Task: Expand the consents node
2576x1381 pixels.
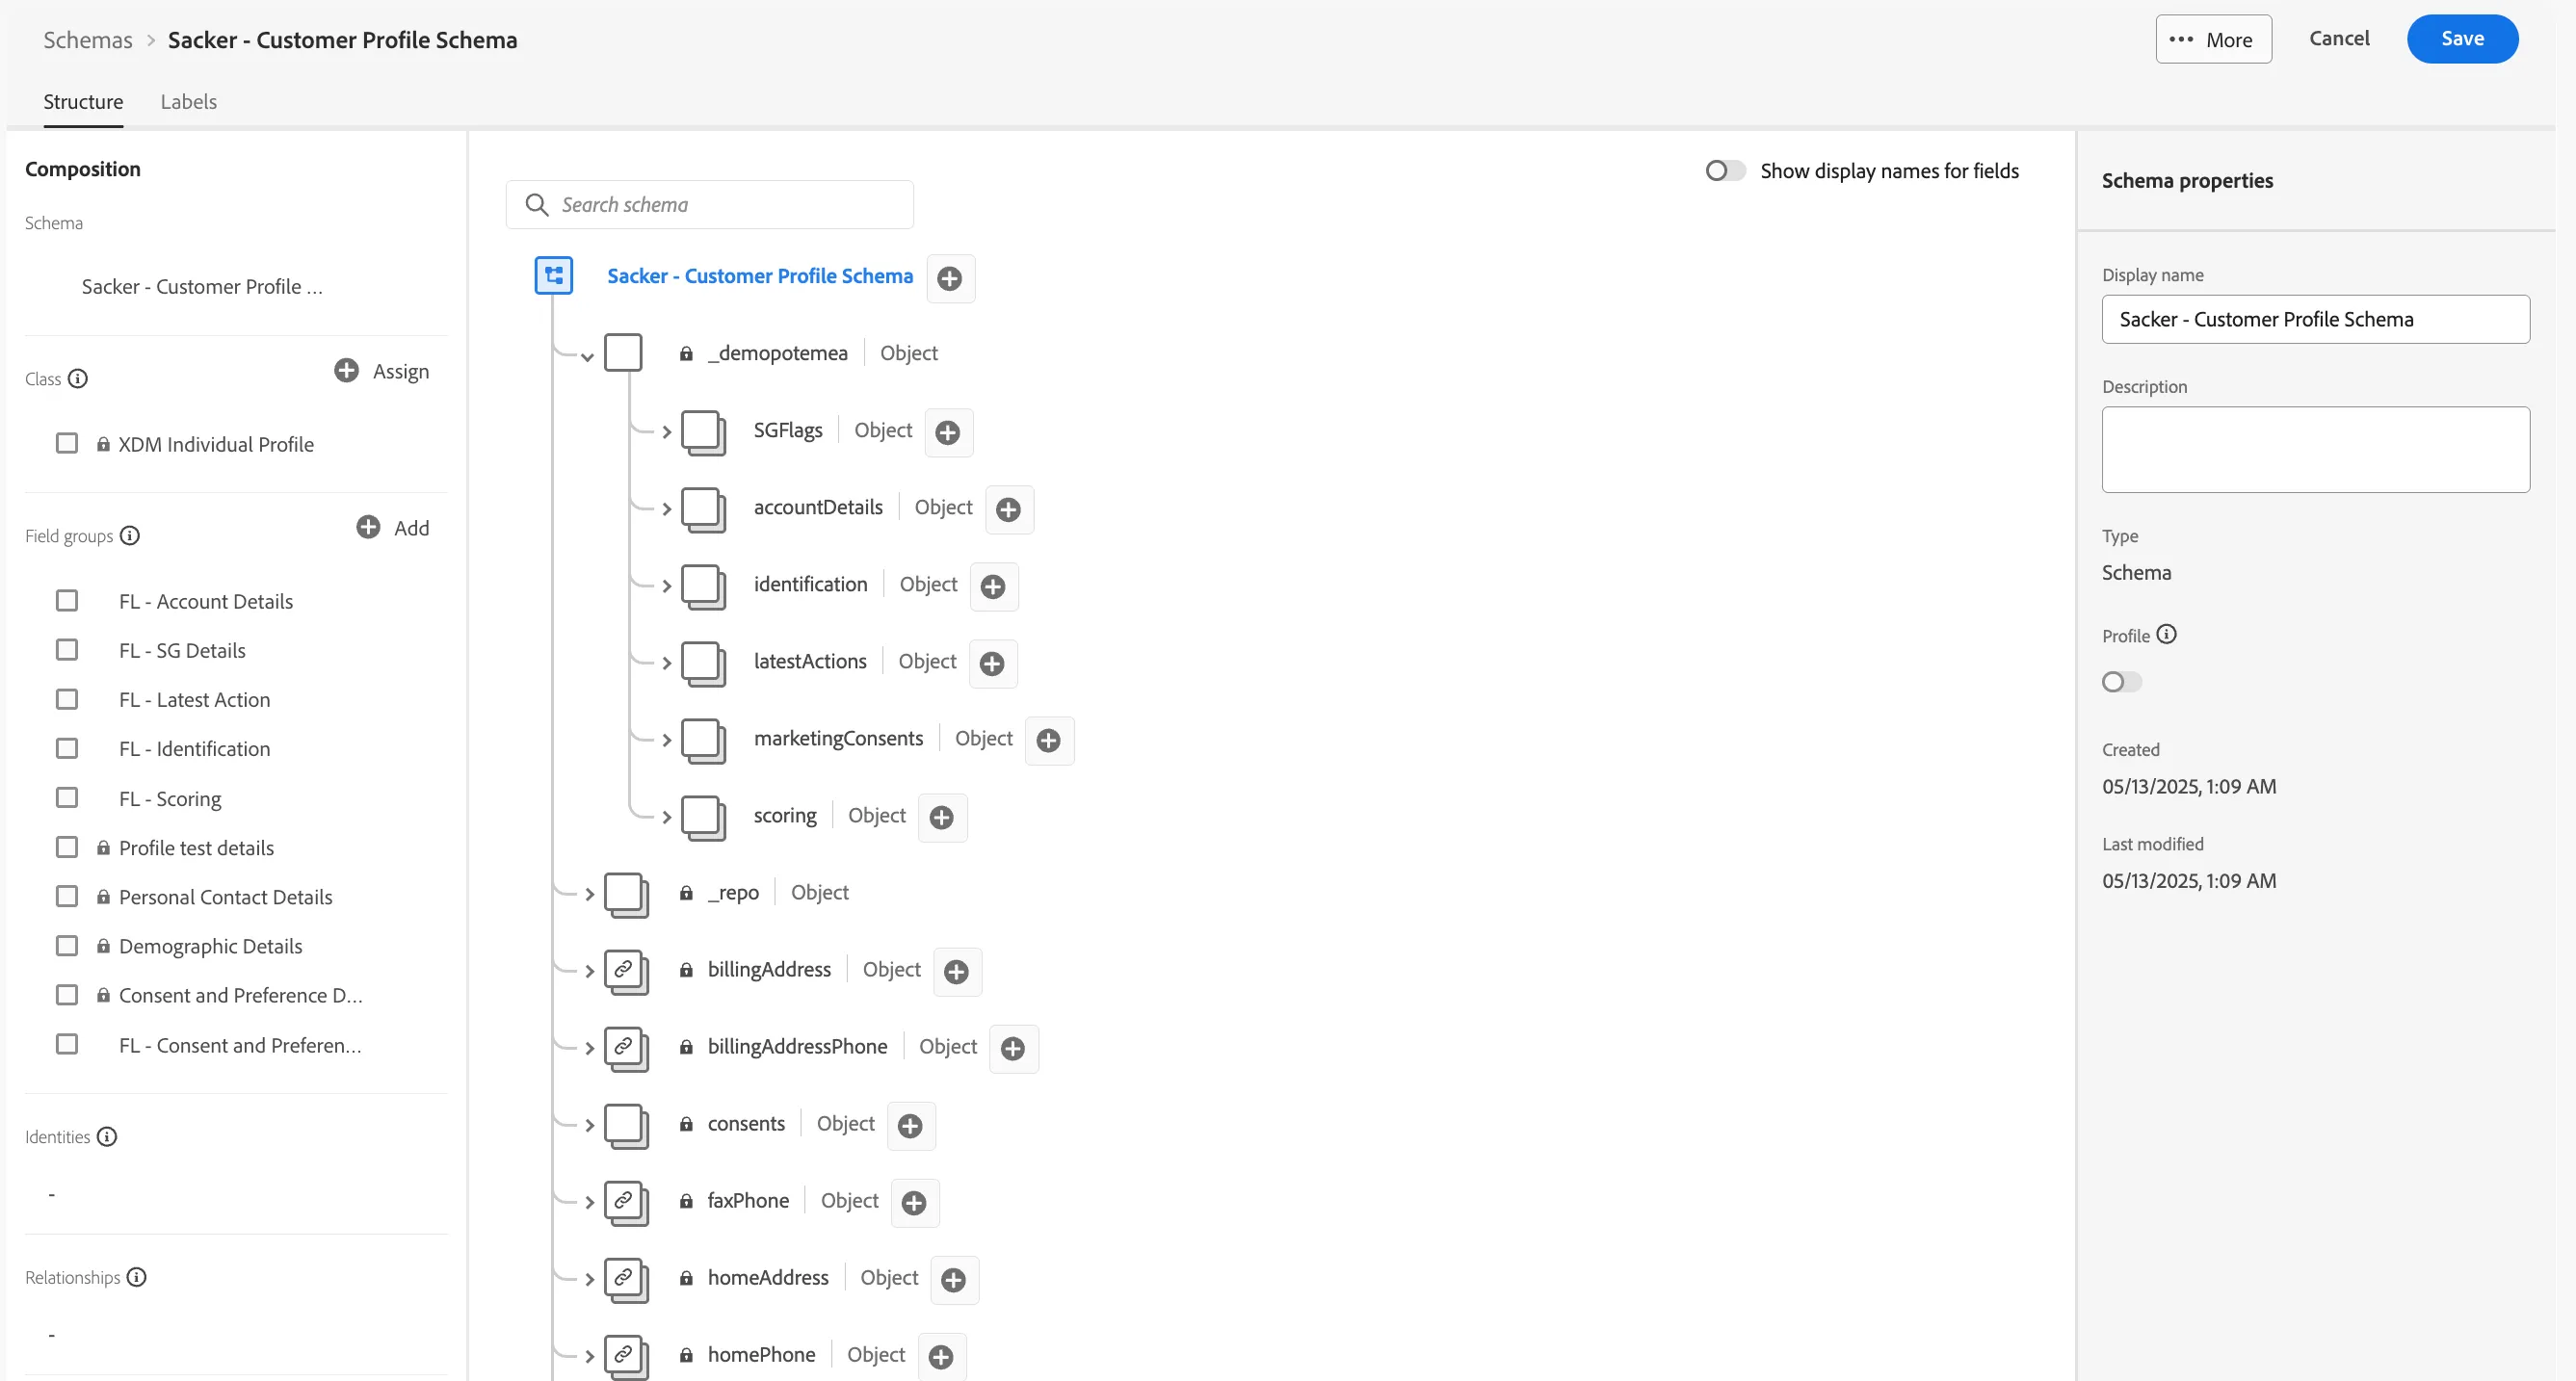Action: (590, 1125)
